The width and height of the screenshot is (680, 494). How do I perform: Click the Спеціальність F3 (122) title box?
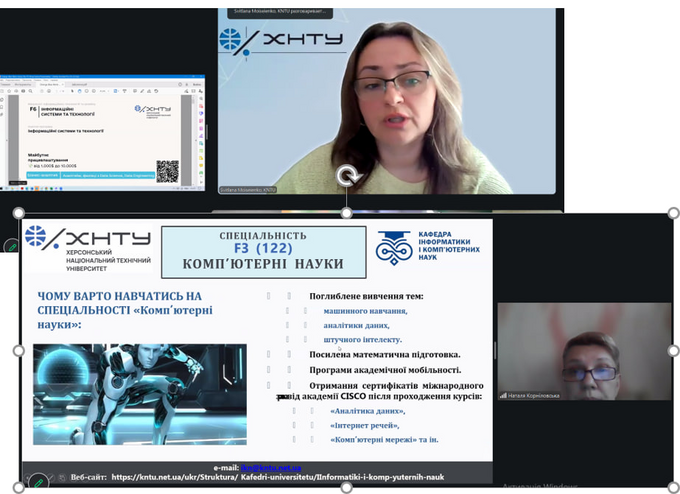tap(261, 250)
